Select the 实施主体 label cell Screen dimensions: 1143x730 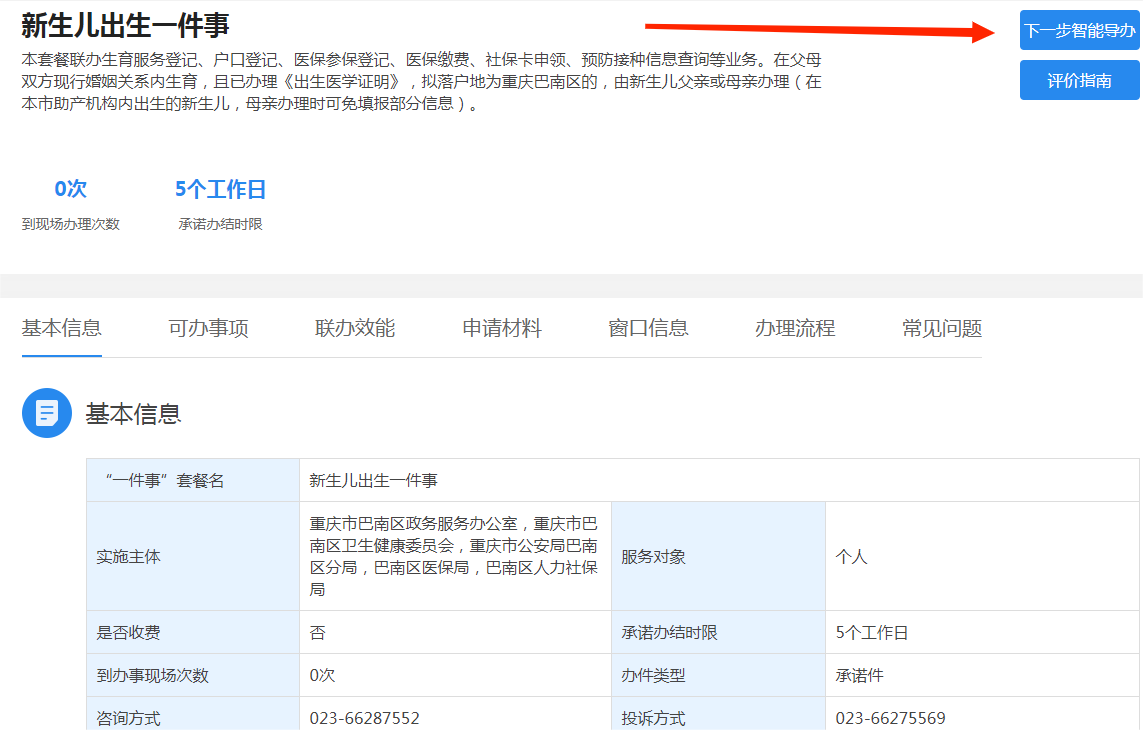pos(193,556)
